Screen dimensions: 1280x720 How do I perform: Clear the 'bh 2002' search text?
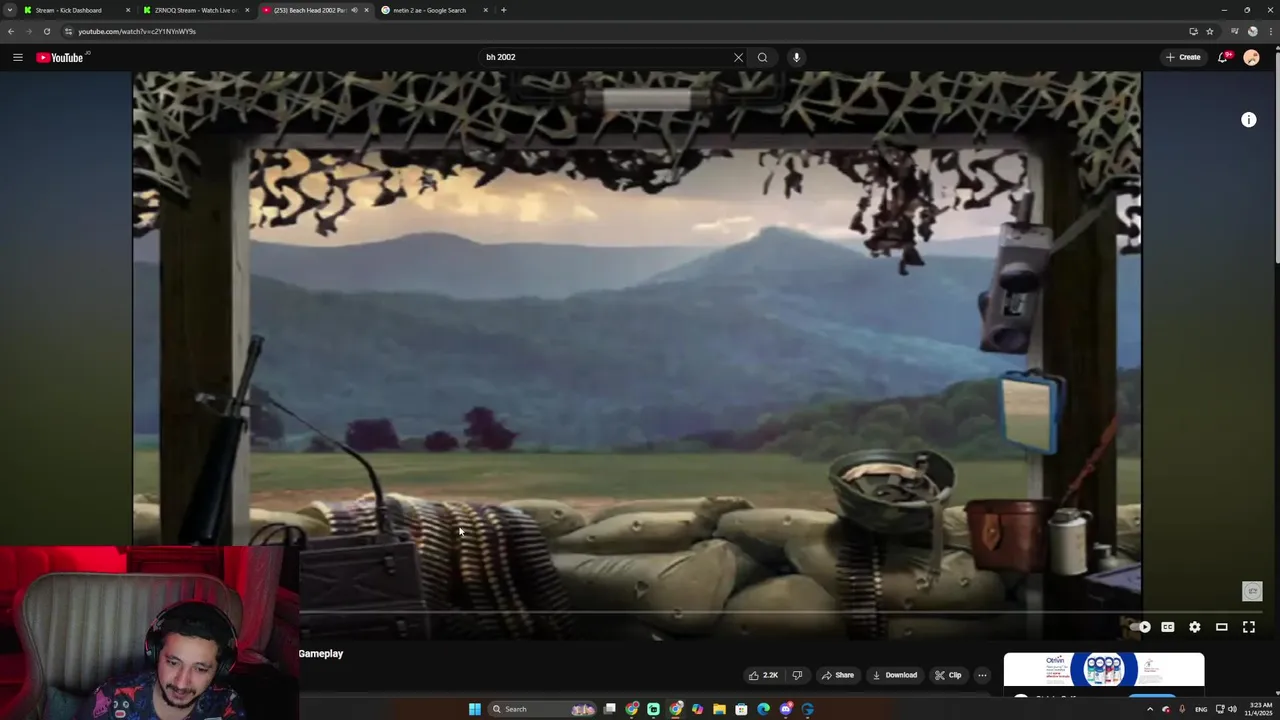tap(738, 57)
